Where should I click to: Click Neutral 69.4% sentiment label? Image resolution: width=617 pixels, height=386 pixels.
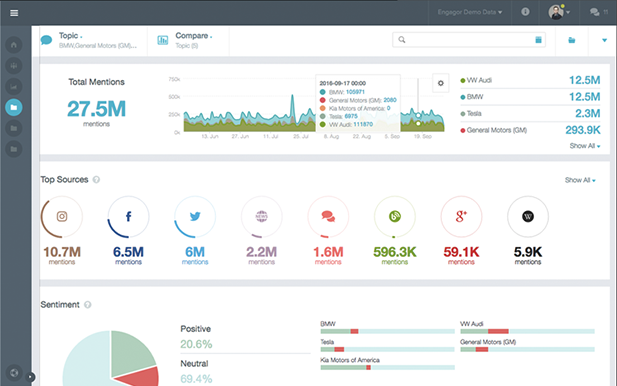point(196,372)
